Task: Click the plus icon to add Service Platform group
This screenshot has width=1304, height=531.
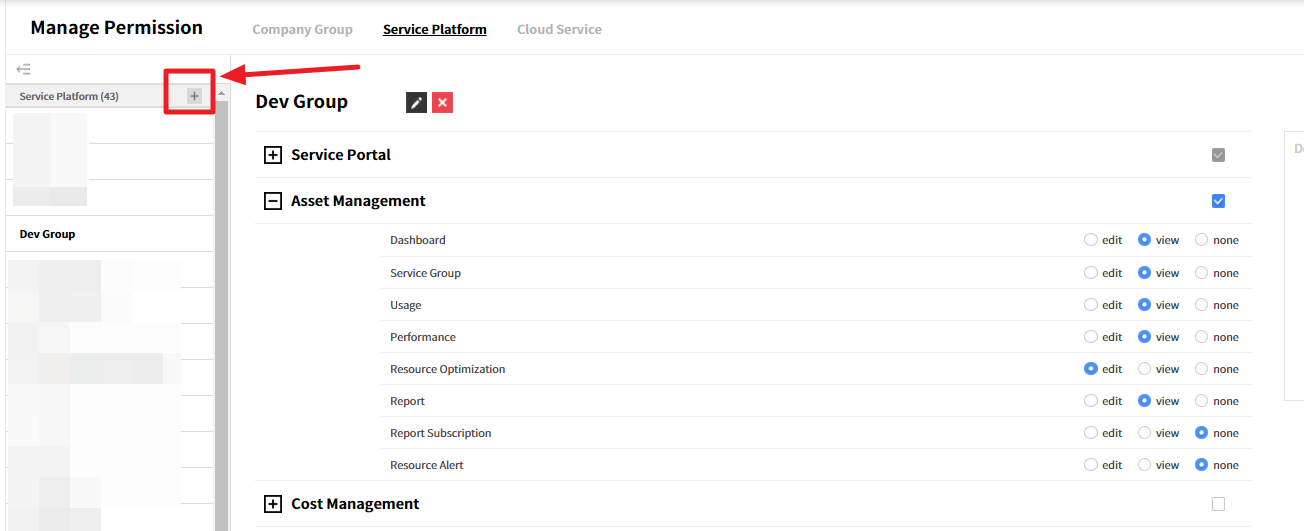Action: pyautogui.click(x=194, y=96)
